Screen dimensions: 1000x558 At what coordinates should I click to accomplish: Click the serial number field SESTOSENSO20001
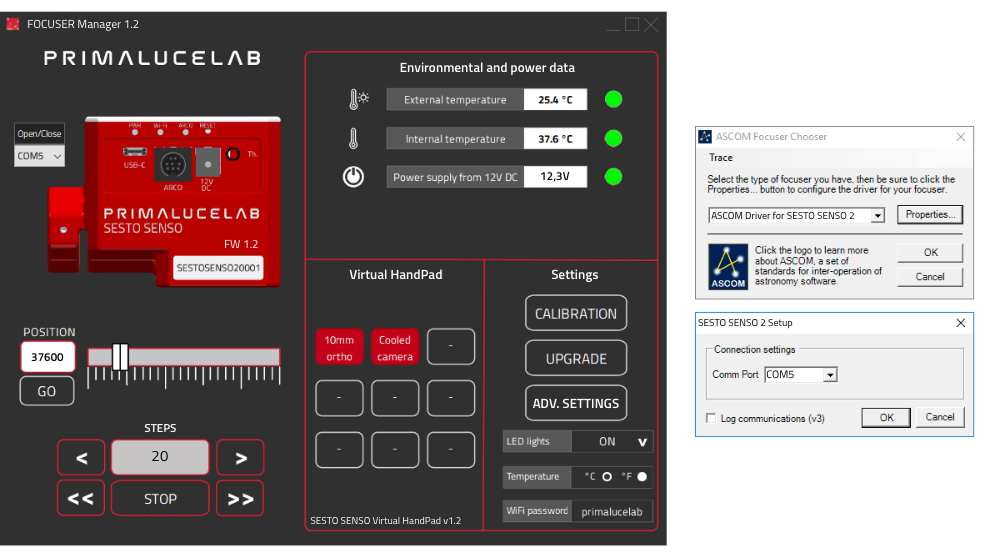218,268
